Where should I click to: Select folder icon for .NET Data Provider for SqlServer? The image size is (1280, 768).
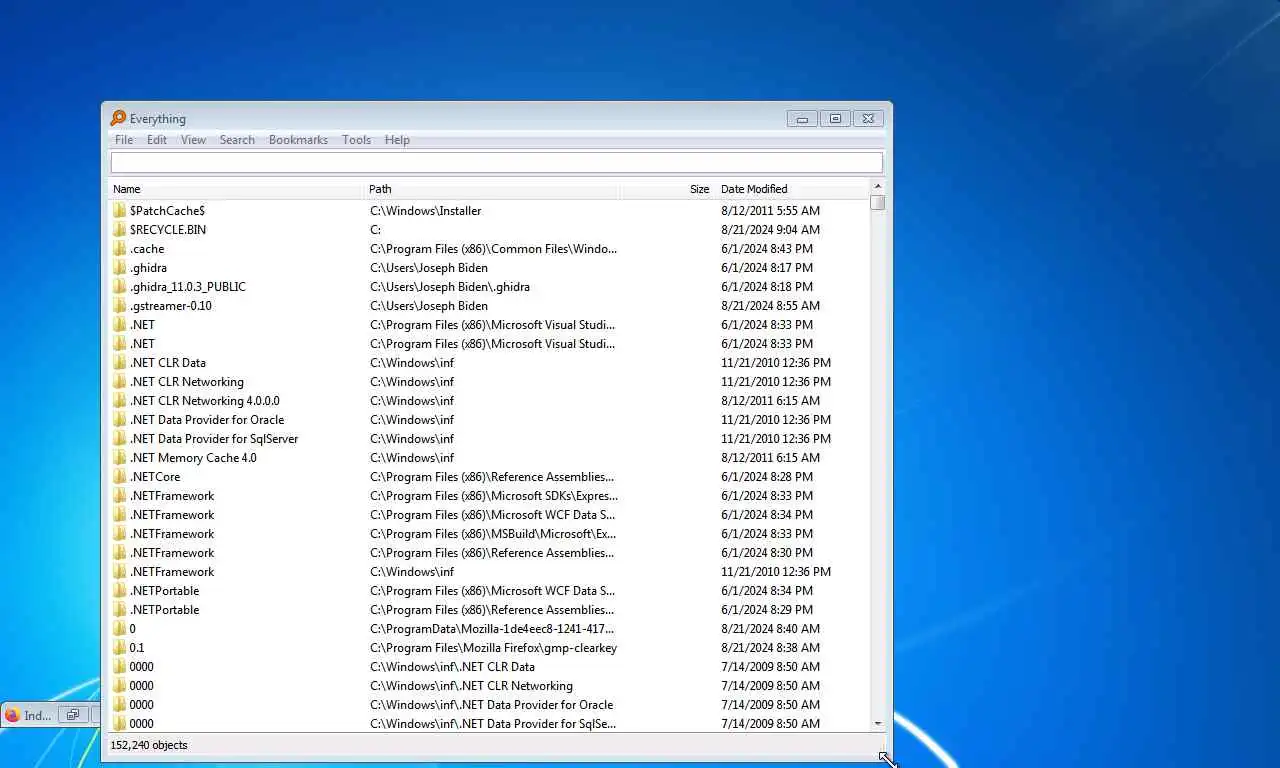point(119,439)
